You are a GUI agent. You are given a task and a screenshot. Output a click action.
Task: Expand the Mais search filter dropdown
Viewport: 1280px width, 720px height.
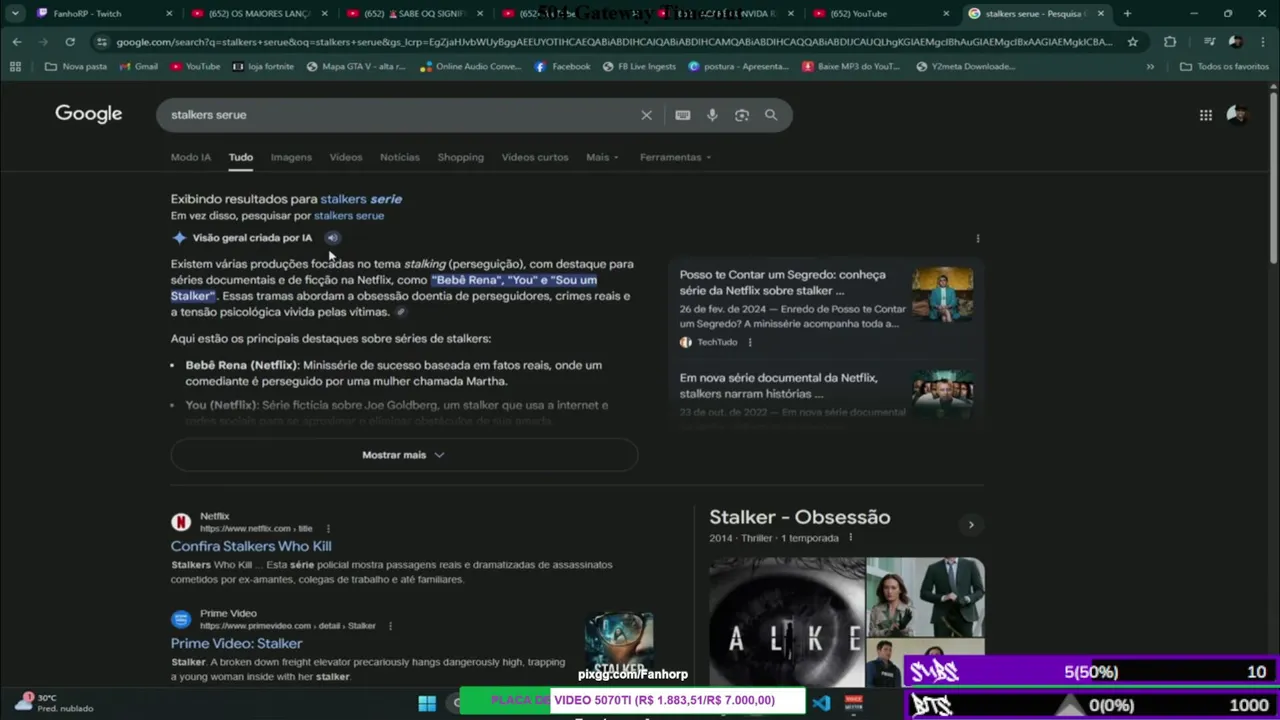coord(602,157)
